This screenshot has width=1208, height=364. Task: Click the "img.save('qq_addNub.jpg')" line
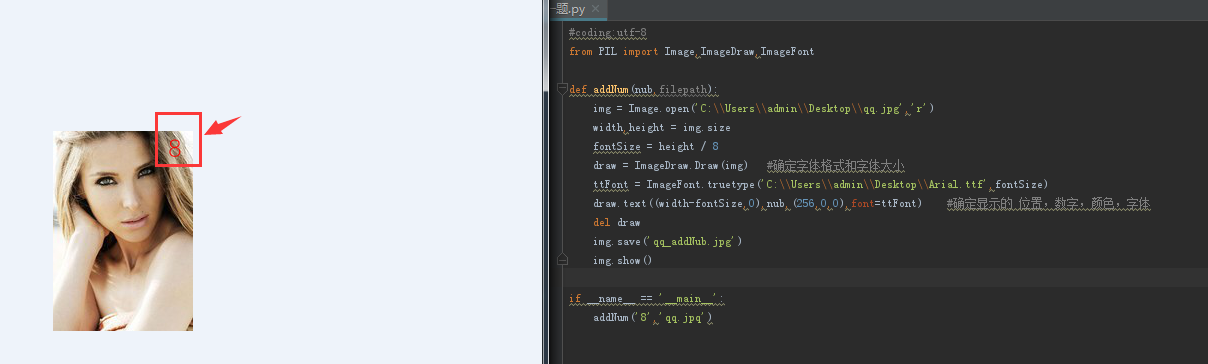[667, 241]
